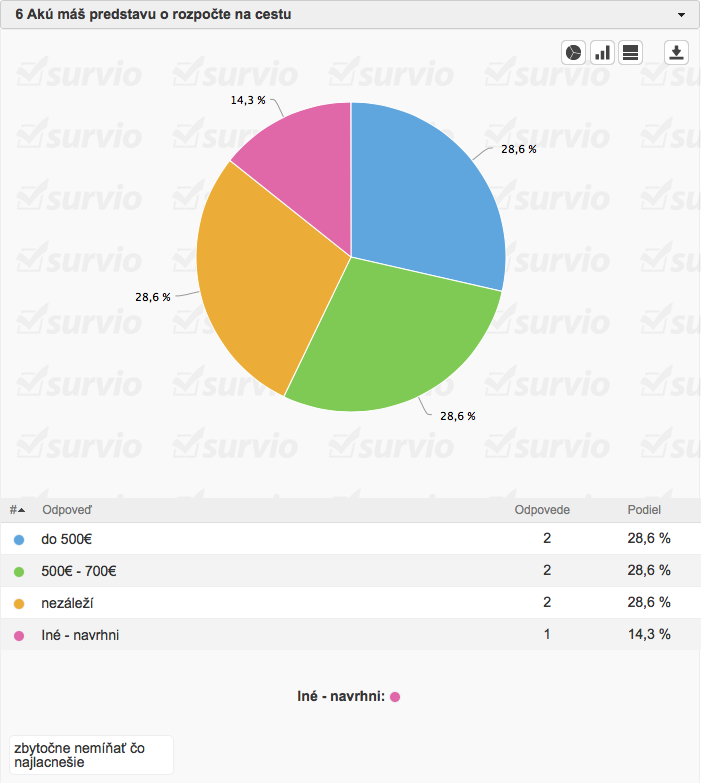Sort table by 'Podiel' column header
This screenshot has width=701, height=783.
click(x=644, y=510)
